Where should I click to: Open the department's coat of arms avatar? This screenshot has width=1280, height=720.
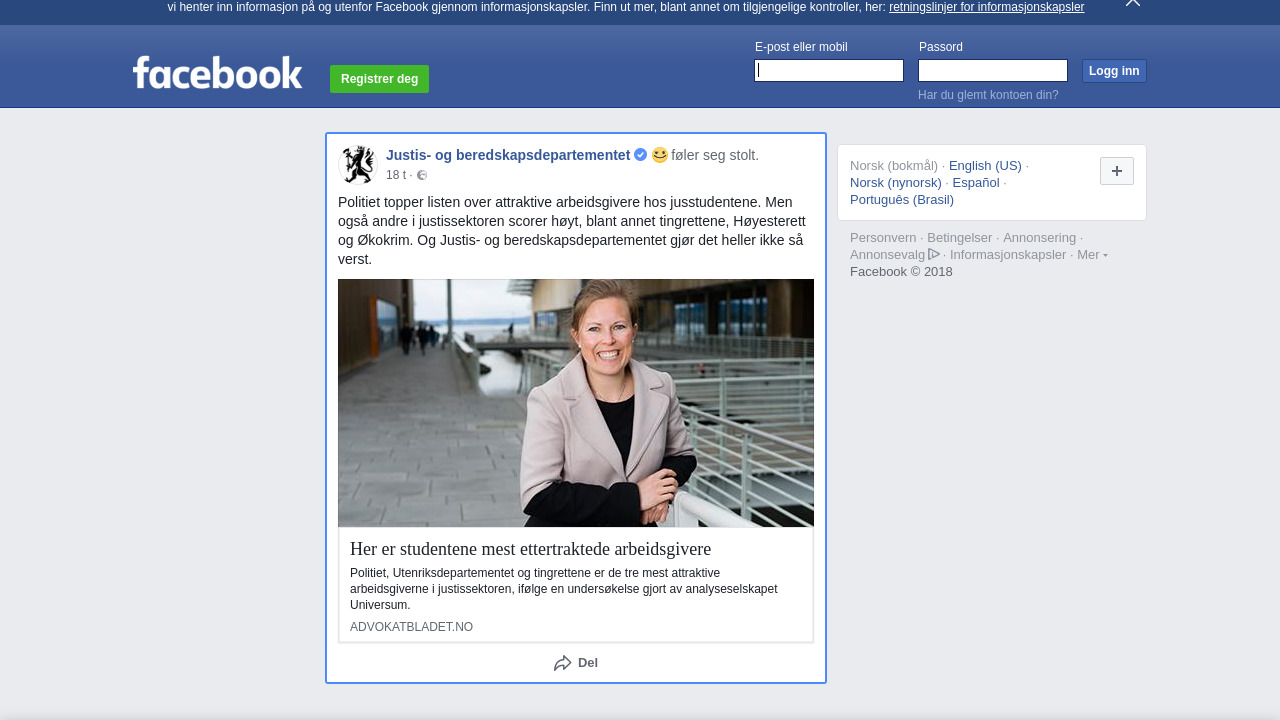click(x=357, y=164)
